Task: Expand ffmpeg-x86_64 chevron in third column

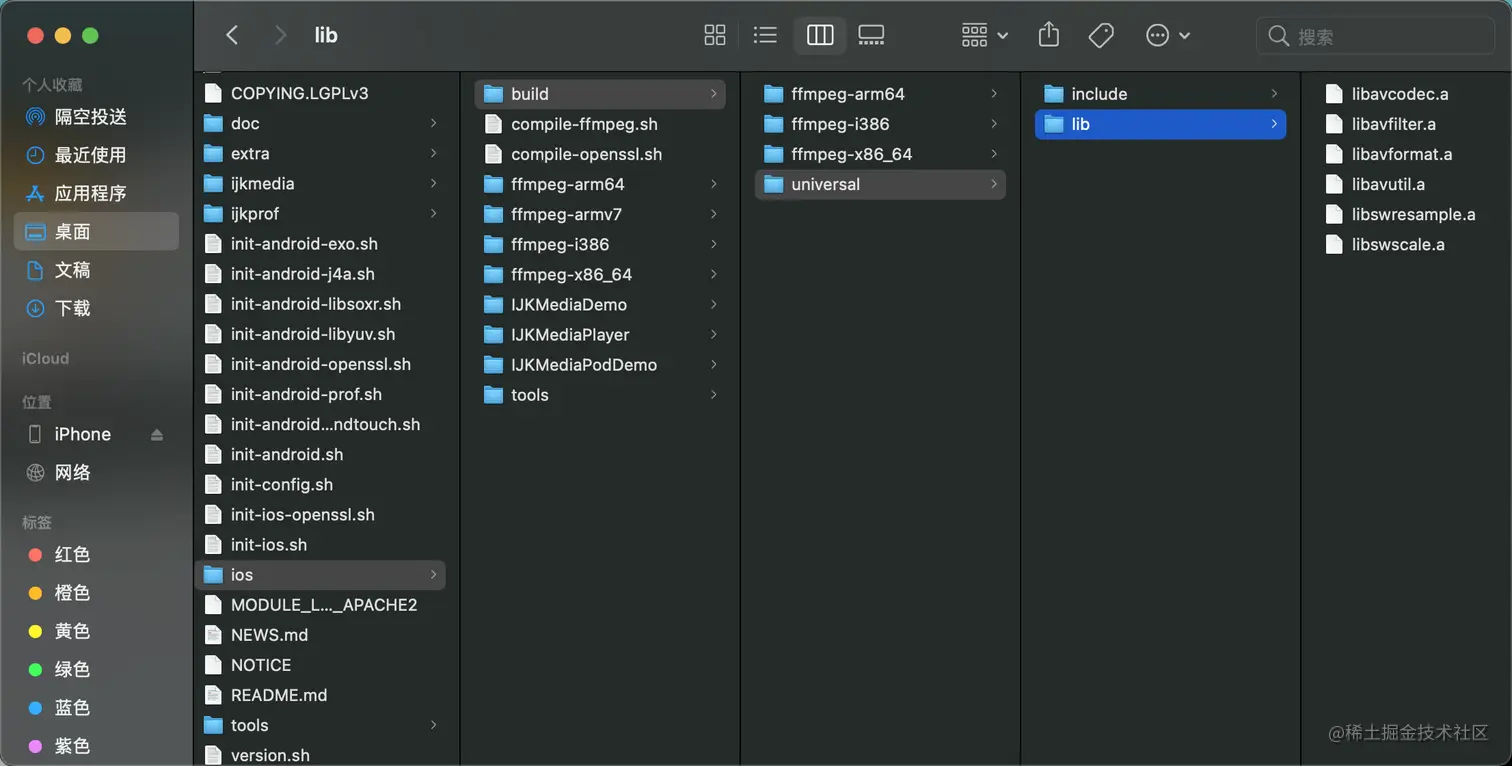Action: pos(994,154)
